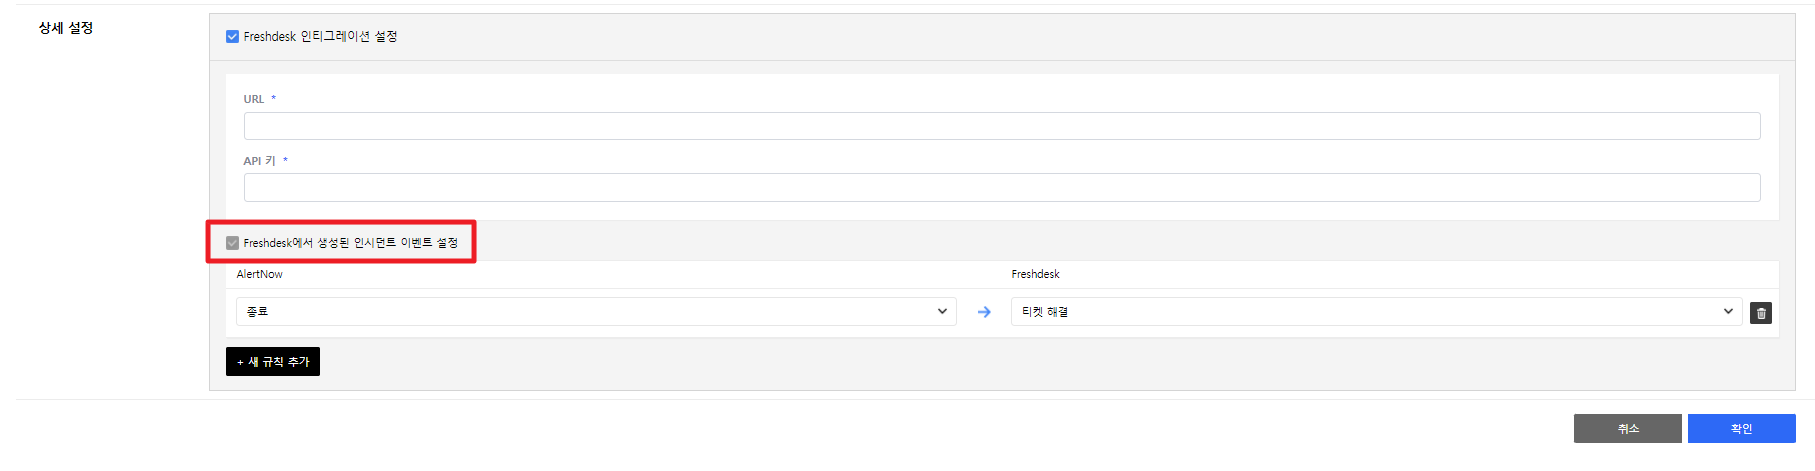Add a rule with + 새 규칙 추가
Viewport: 1815px width, 471px height.
273,362
